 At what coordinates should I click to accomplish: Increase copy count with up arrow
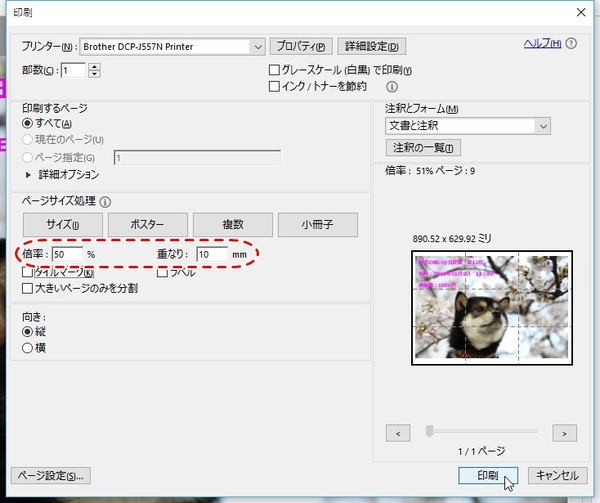pyautogui.click(x=94, y=67)
